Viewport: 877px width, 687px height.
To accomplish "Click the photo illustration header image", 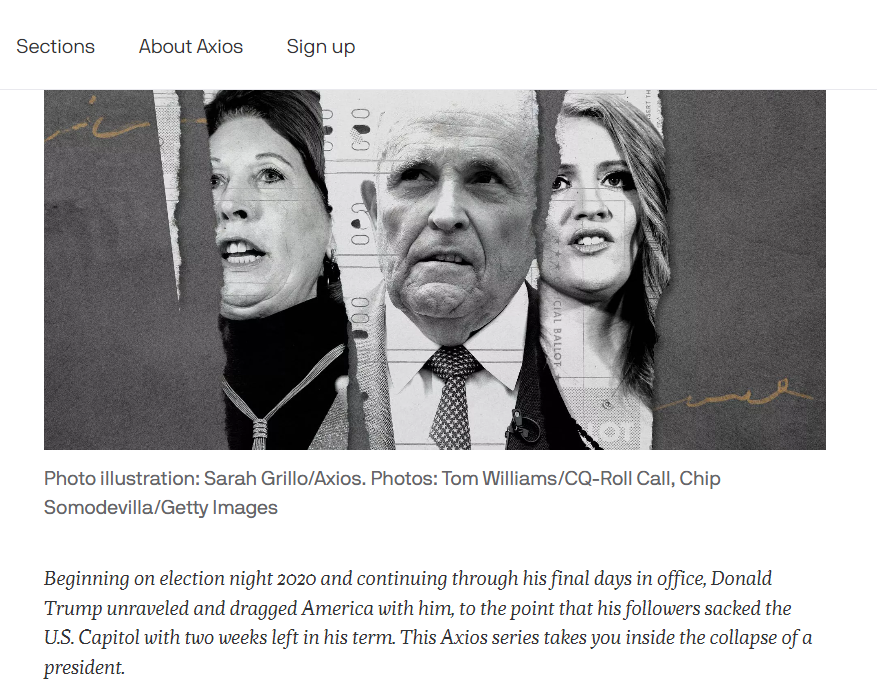I will (x=435, y=270).
